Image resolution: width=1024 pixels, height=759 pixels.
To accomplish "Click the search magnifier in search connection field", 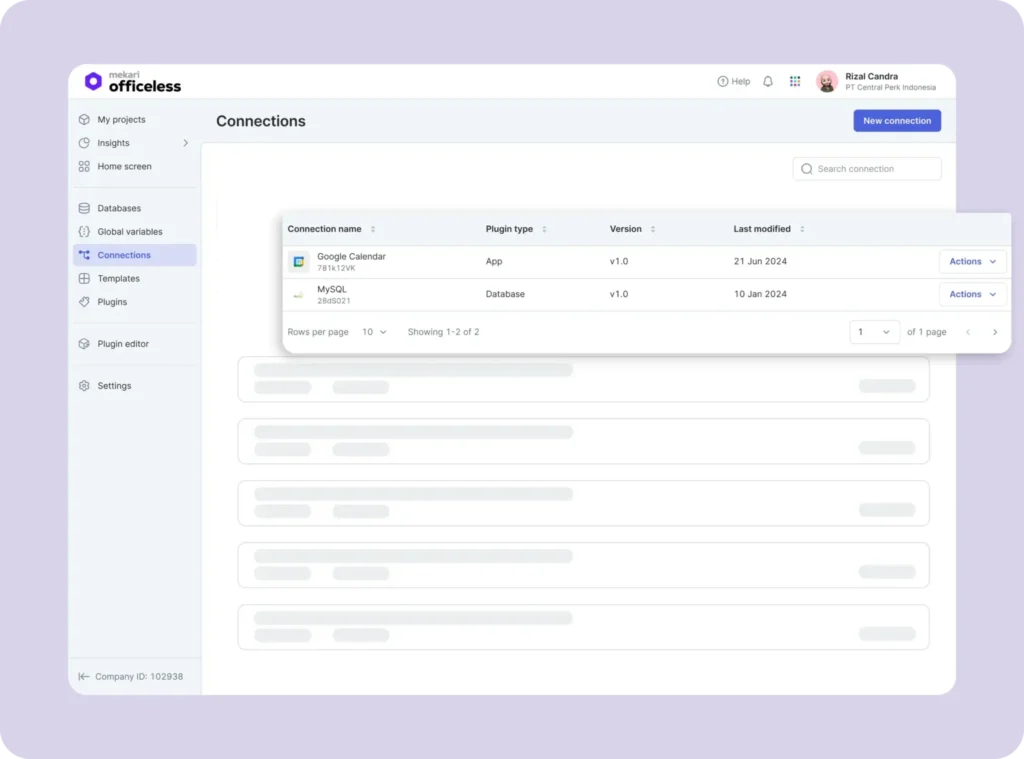I will (806, 168).
